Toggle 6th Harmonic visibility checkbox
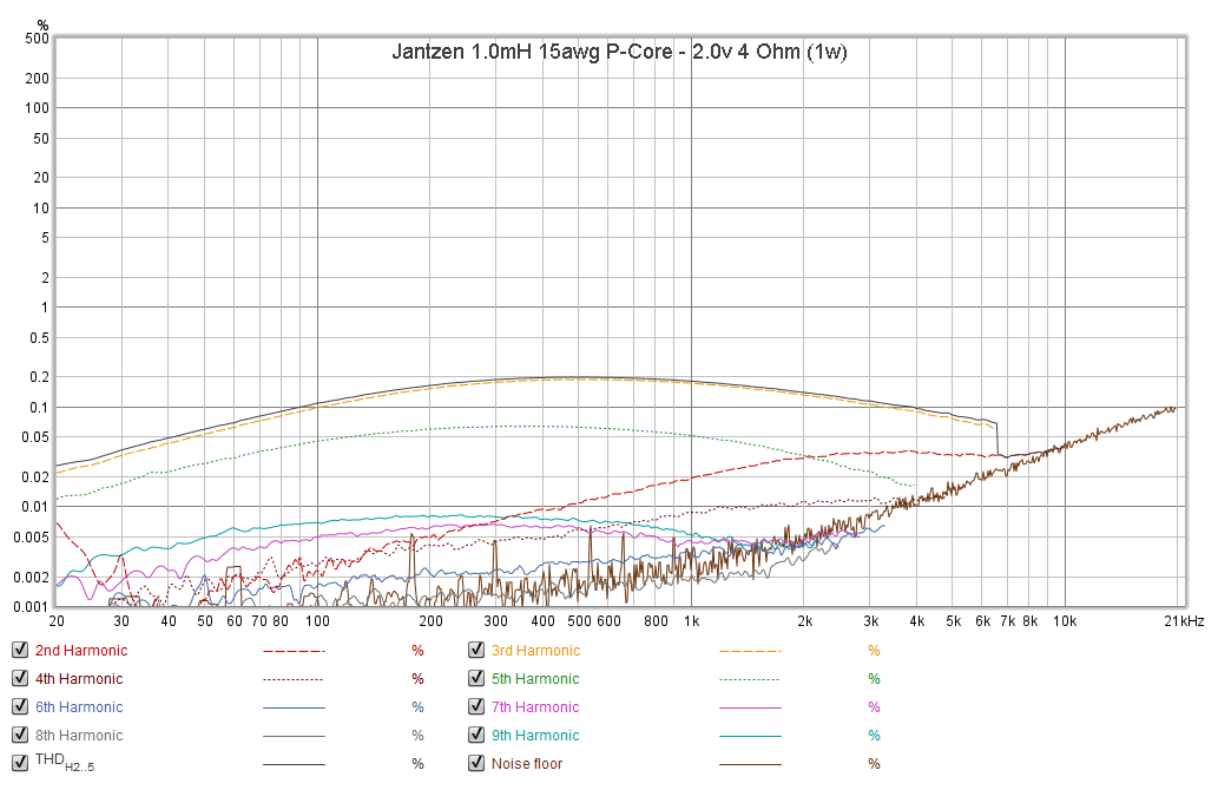 coord(19,707)
